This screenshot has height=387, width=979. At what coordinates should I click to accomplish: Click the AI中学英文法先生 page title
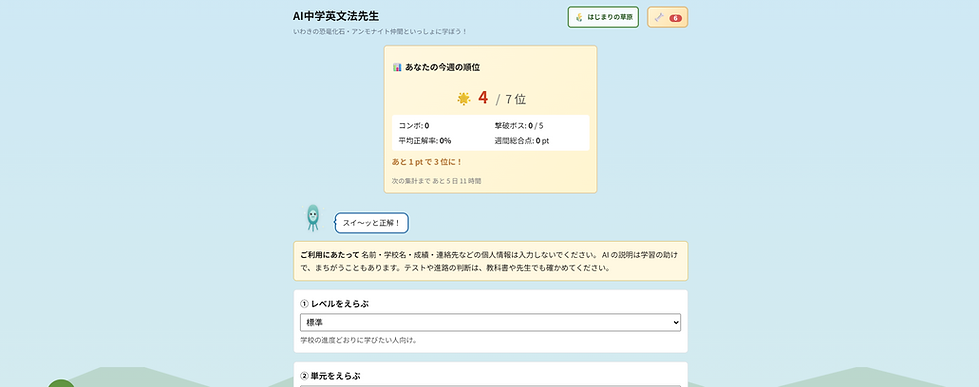(336, 16)
